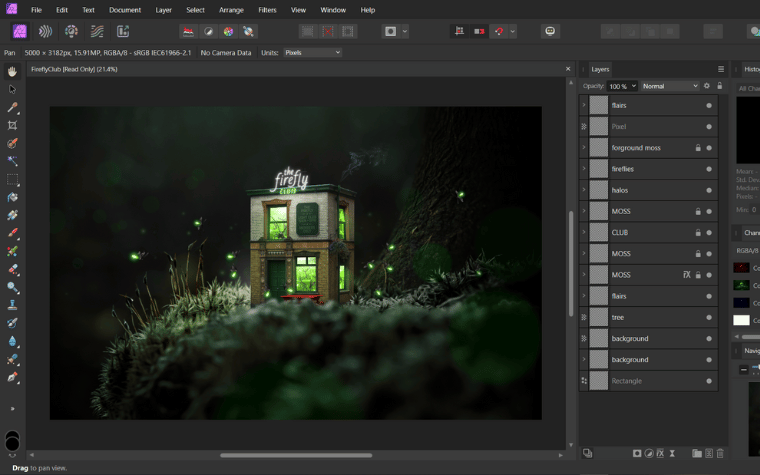Select the Pixel layer row

tap(649, 127)
